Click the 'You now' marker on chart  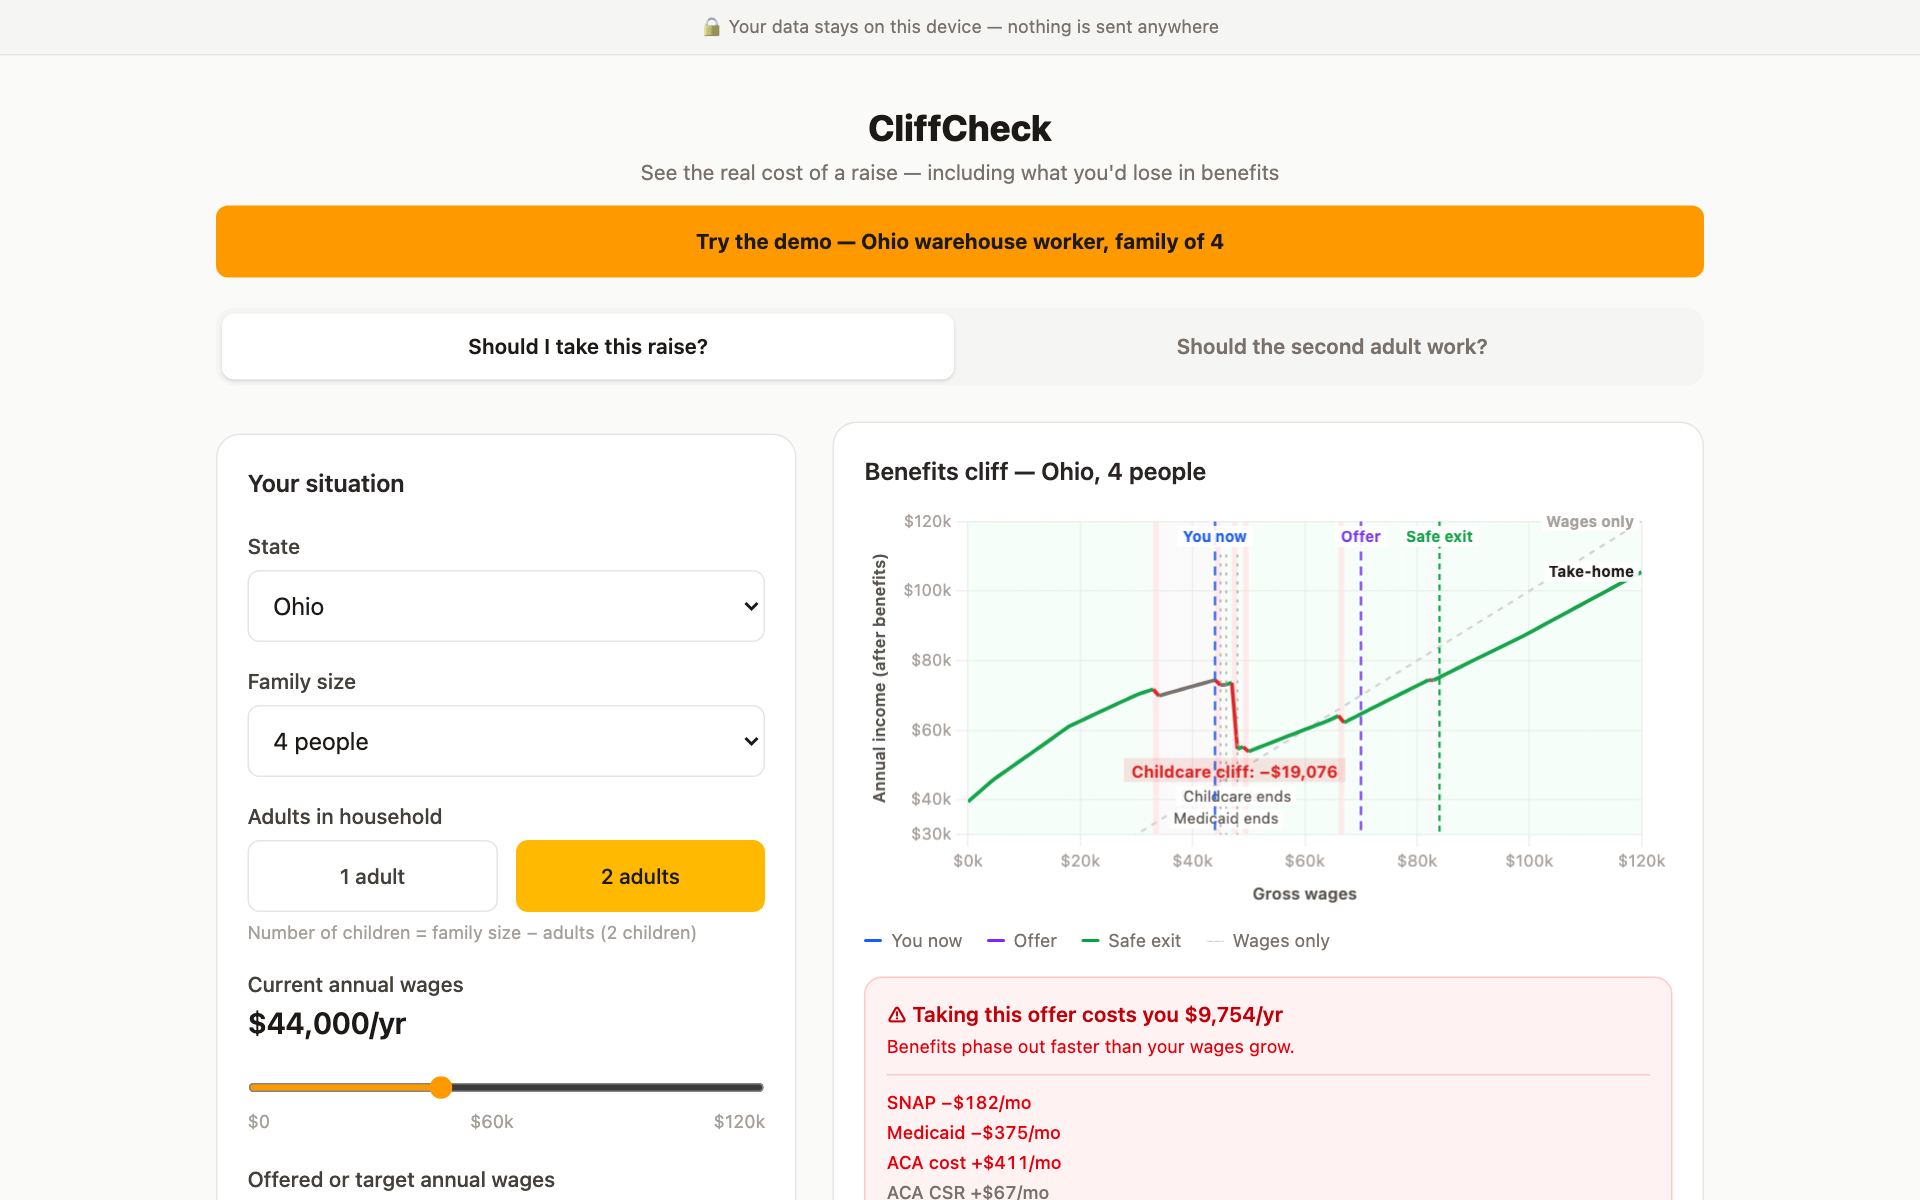(1214, 536)
